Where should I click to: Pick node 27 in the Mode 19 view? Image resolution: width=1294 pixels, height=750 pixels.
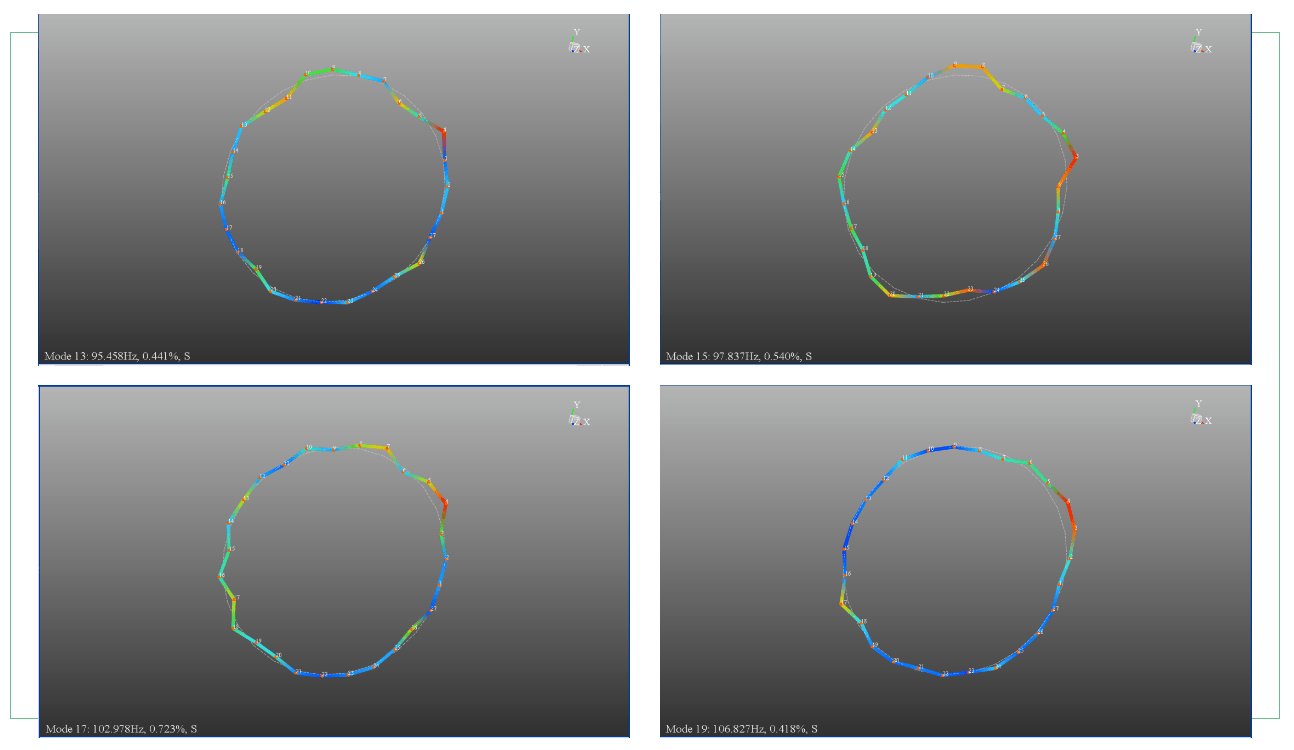1056,608
